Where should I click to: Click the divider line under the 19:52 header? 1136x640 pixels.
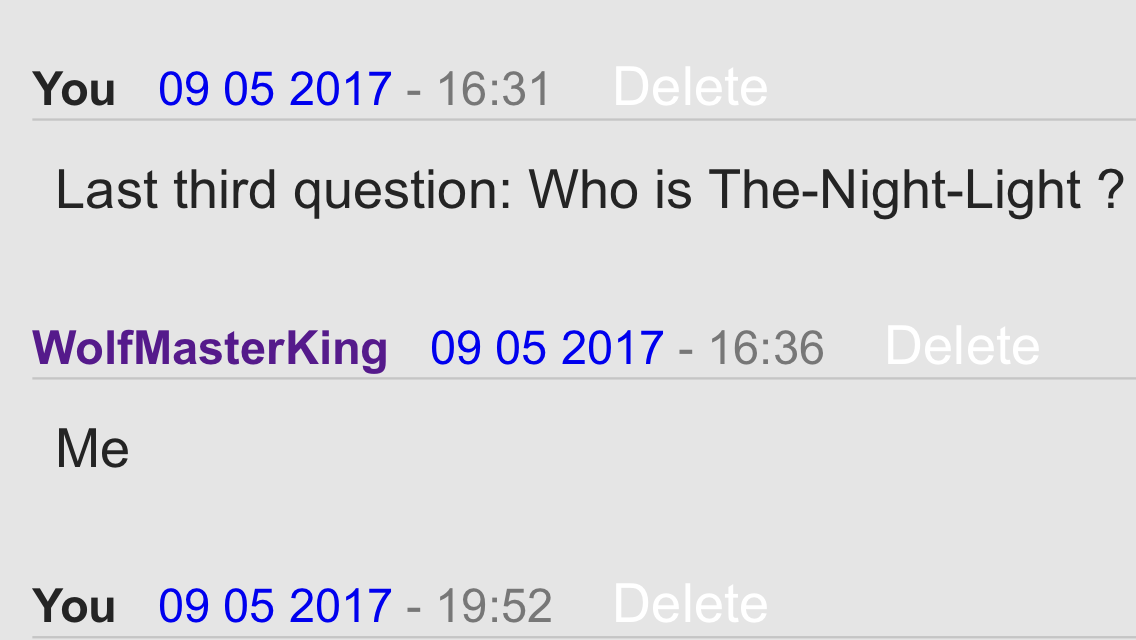tap(584, 637)
